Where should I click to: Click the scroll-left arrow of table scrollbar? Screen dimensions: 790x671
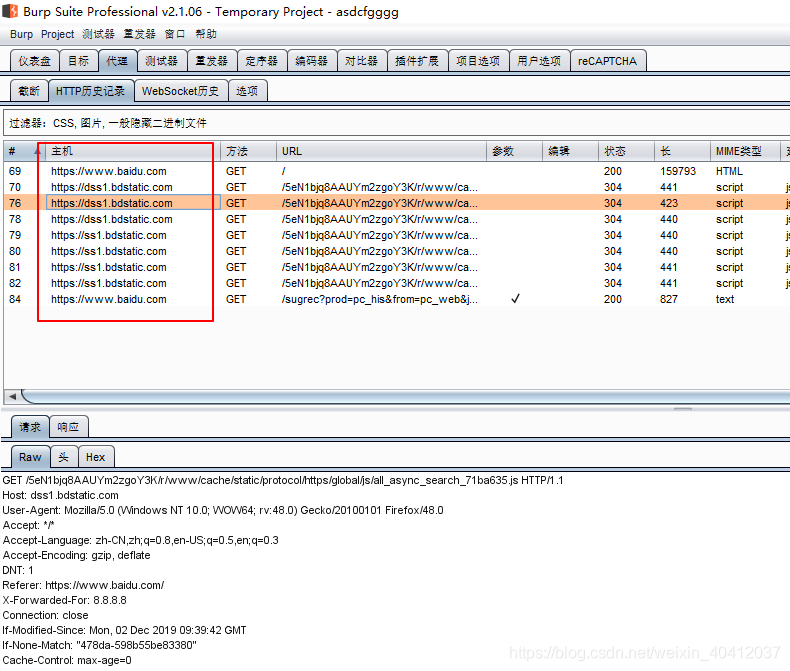click(12, 397)
